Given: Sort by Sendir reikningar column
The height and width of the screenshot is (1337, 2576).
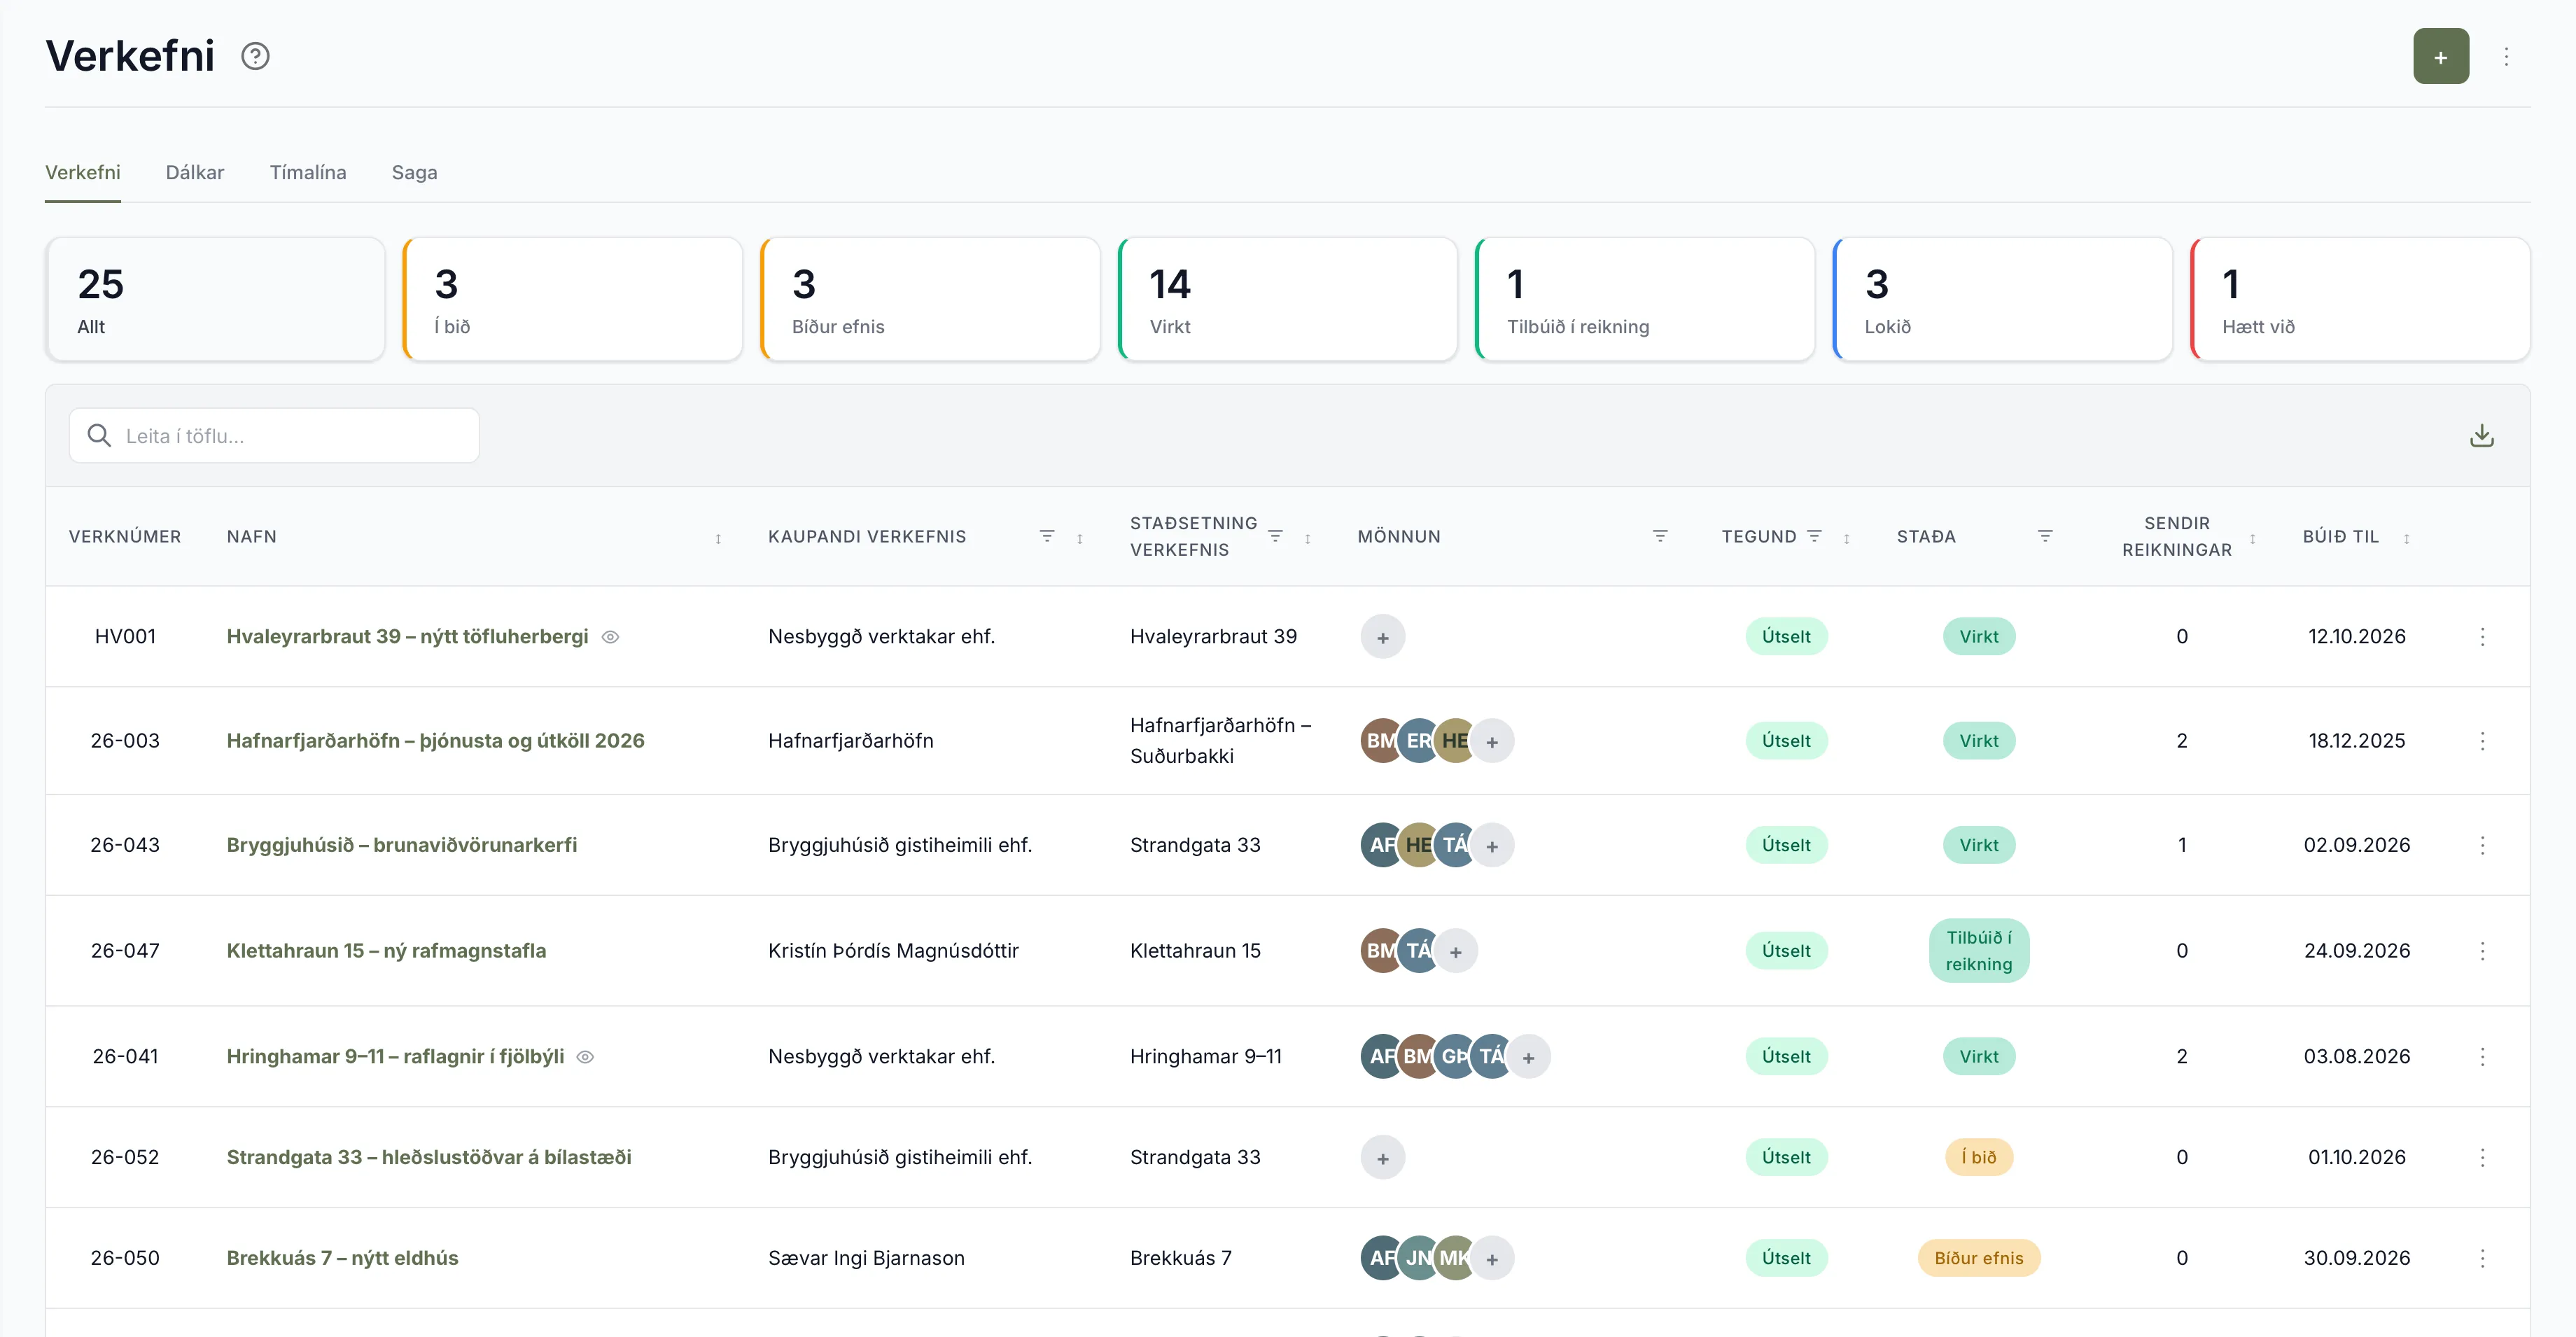Looking at the screenshot, I should tap(2252, 538).
